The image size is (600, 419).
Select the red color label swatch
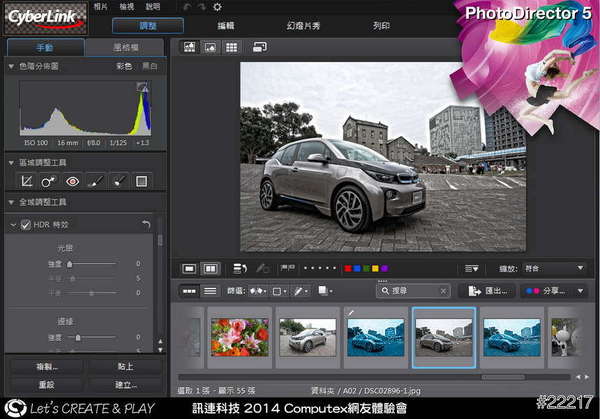pyautogui.click(x=347, y=268)
